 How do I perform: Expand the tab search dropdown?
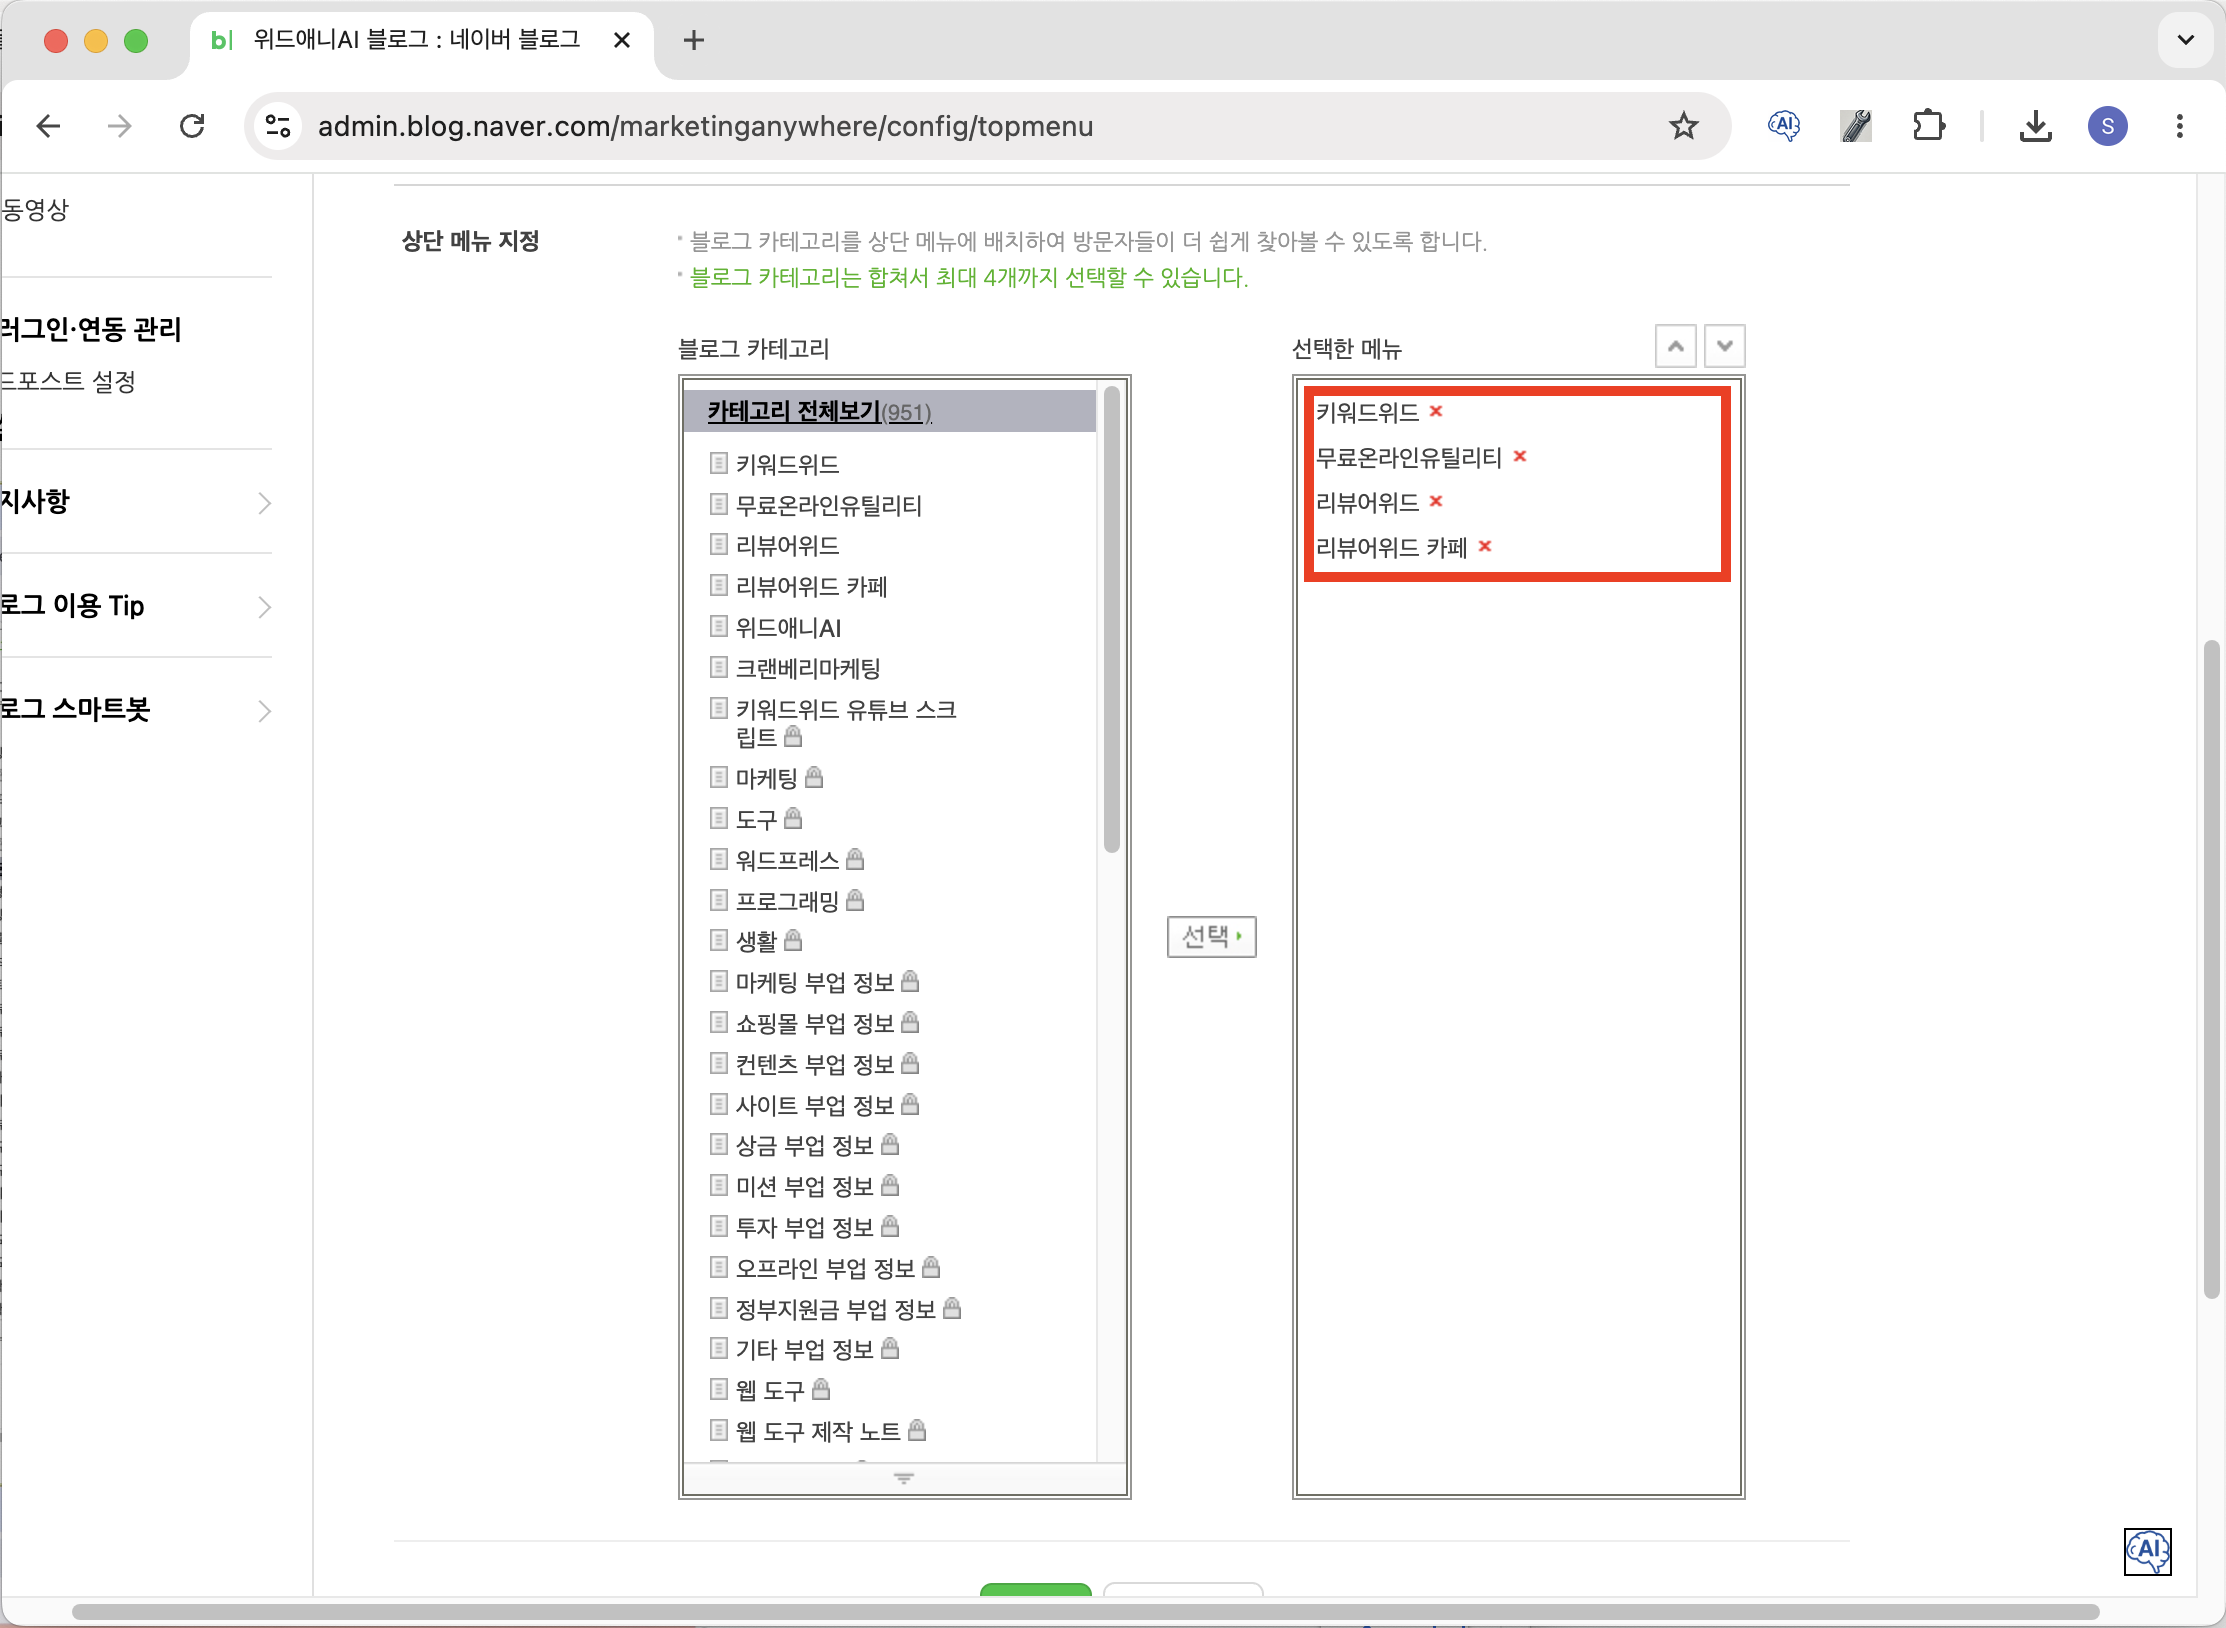pyautogui.click(x=2186, y=40)
